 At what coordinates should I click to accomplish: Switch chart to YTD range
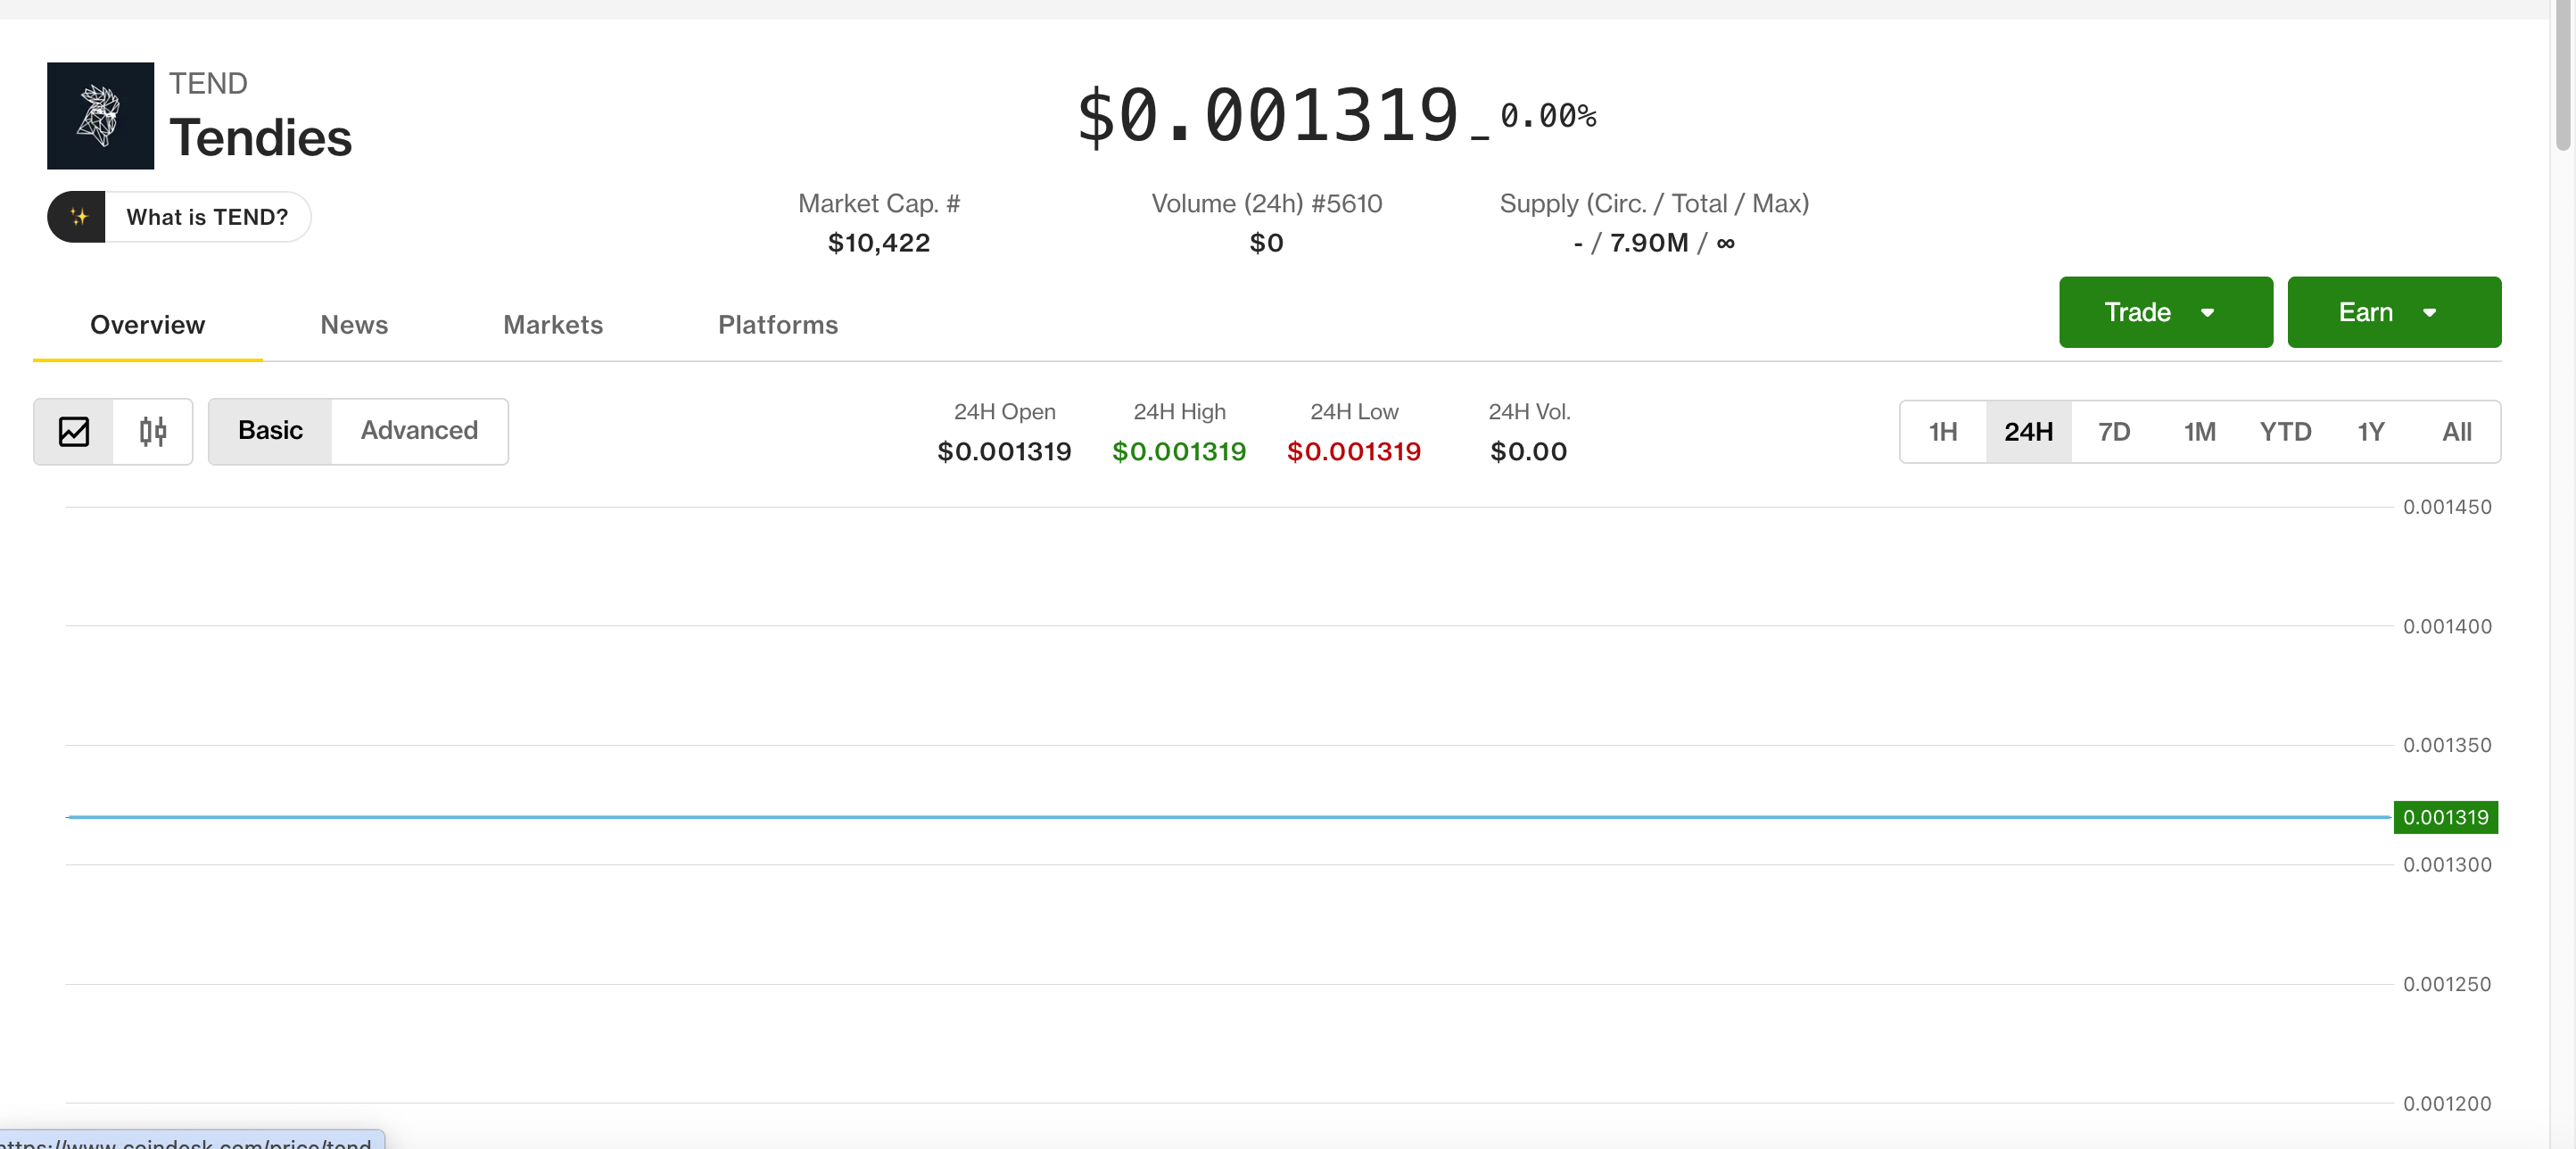point(2285,431)
